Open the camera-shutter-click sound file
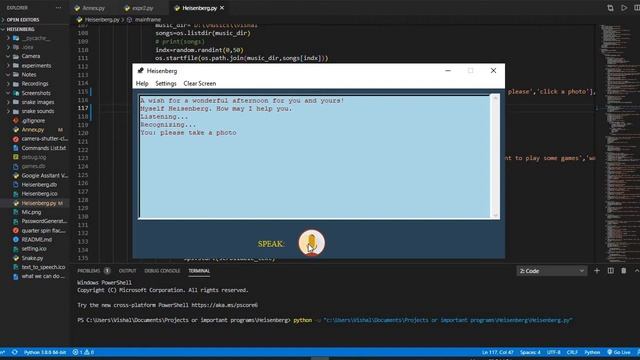Screen dimensions: 640x360 pyautogui.click(x=44, y=139)
